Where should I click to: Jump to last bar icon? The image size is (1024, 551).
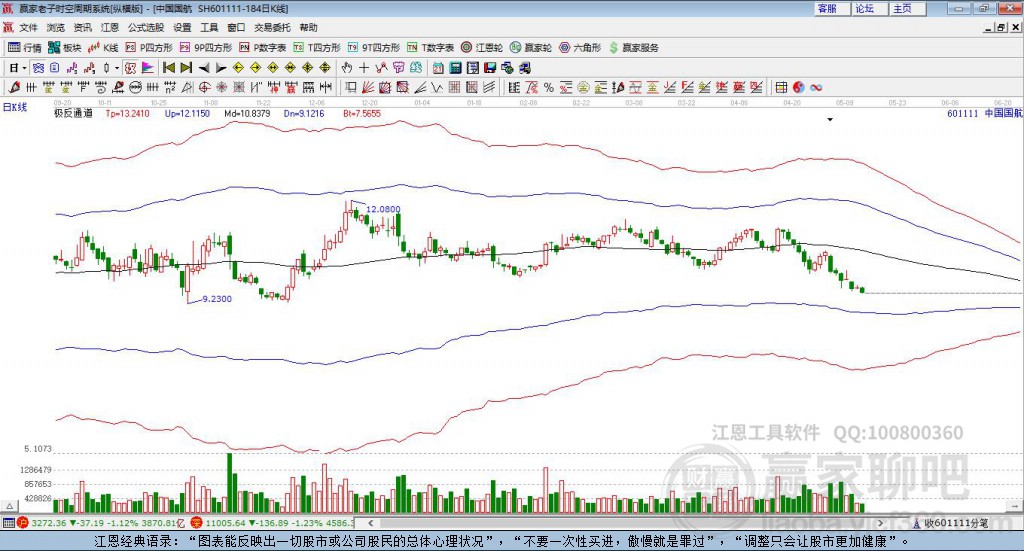(186, 68)
